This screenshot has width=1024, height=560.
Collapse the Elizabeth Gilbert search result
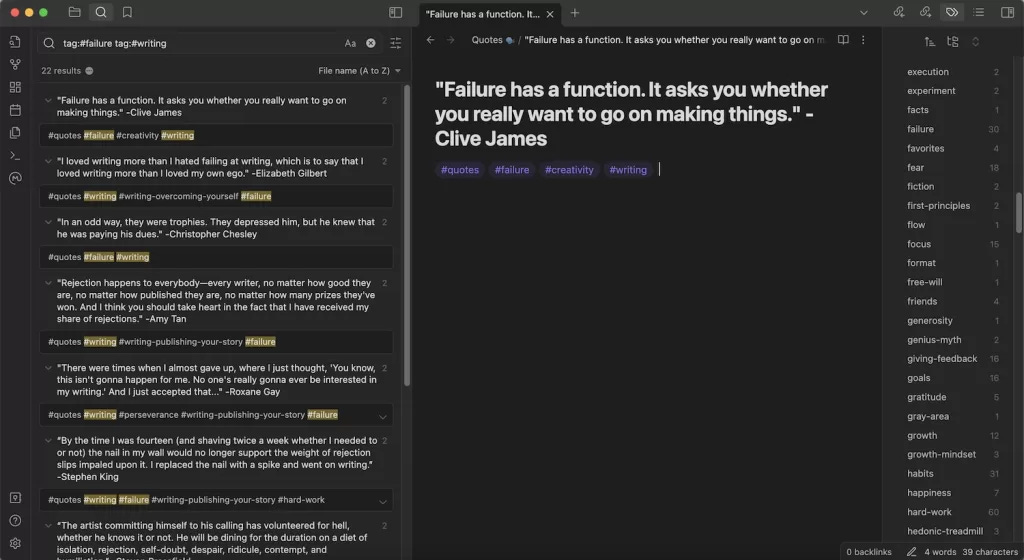click(x=48, y=161)
